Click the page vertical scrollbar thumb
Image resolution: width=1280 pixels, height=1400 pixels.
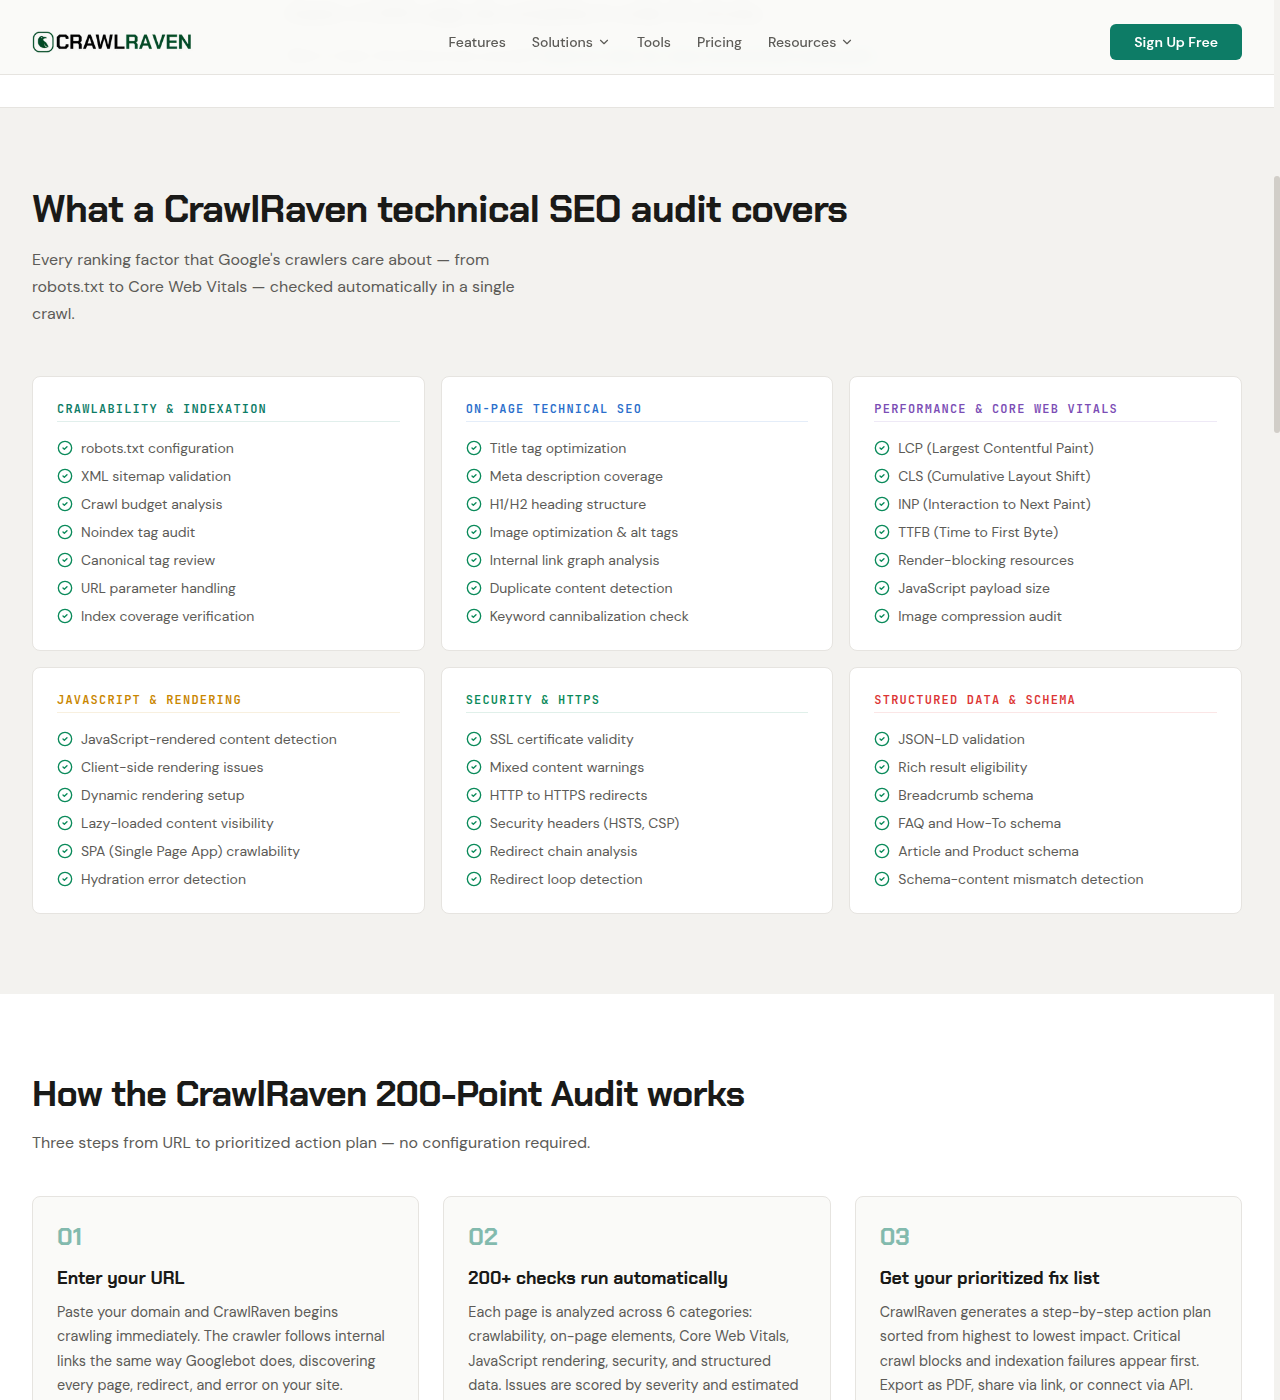1277,305
